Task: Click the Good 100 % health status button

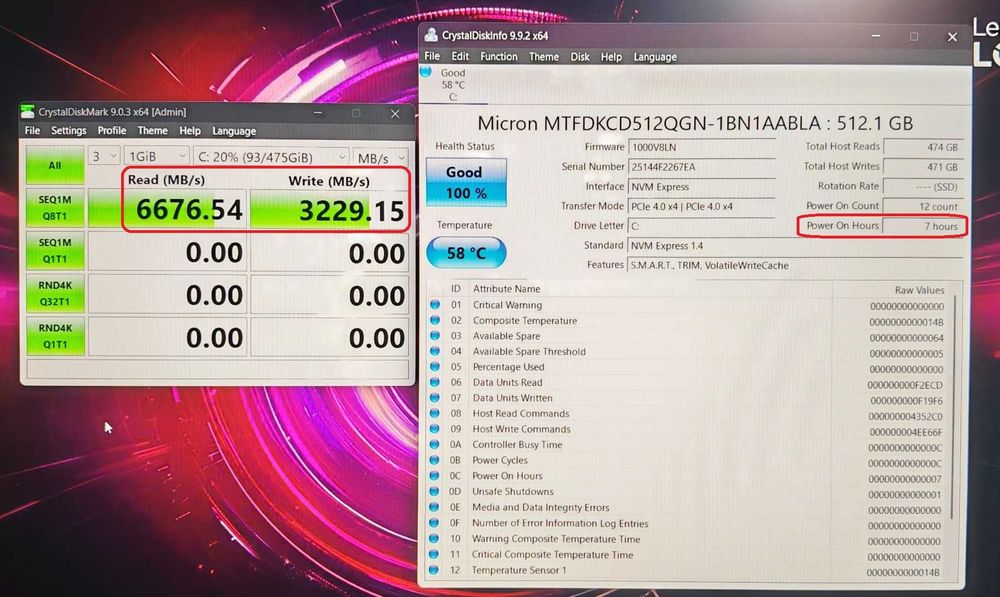Action: (466, 182)
